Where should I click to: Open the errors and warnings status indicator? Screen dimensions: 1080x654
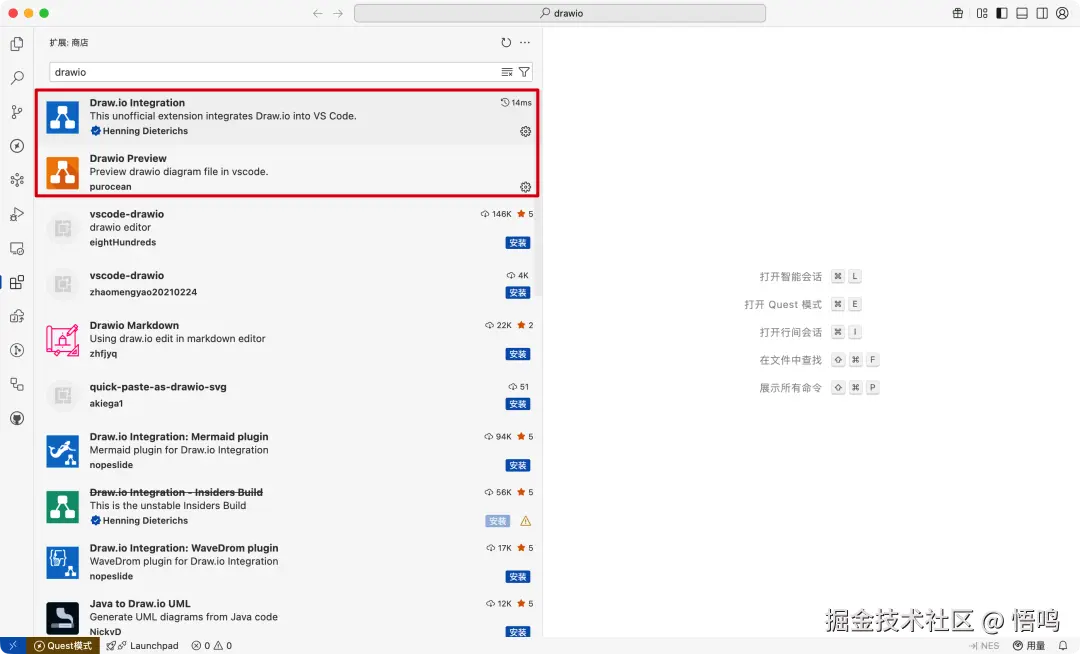coord(211,646)
